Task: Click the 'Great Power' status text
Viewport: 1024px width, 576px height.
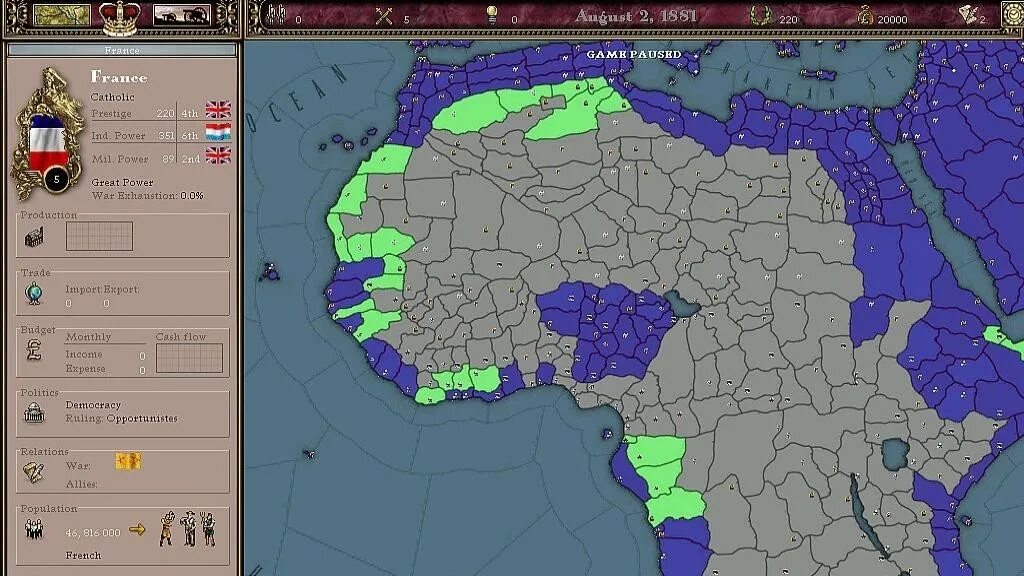Action: [x=122, y=182]
